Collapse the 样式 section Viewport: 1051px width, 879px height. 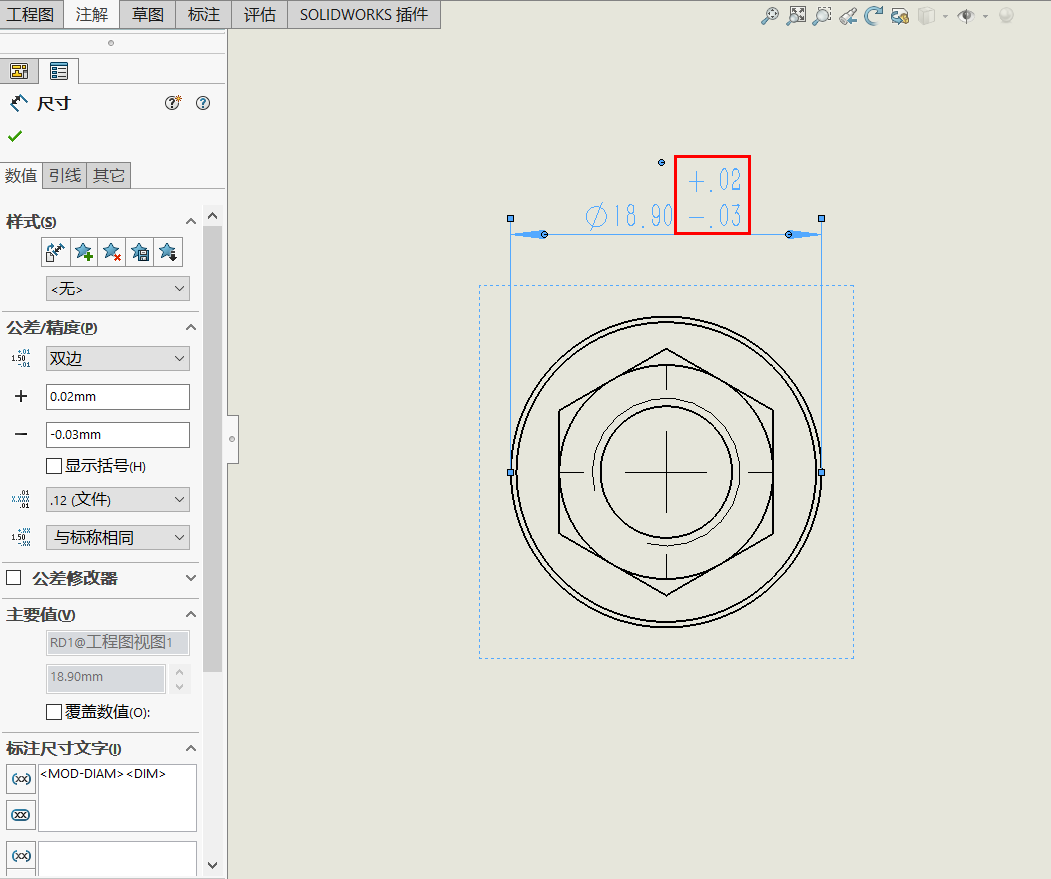click(191, 221)
